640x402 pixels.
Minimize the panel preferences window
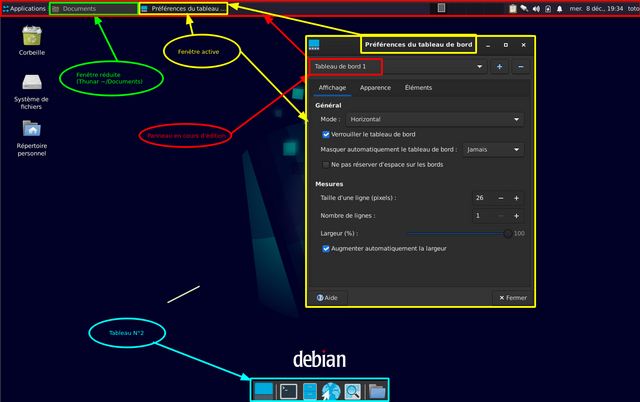(488, 45)
